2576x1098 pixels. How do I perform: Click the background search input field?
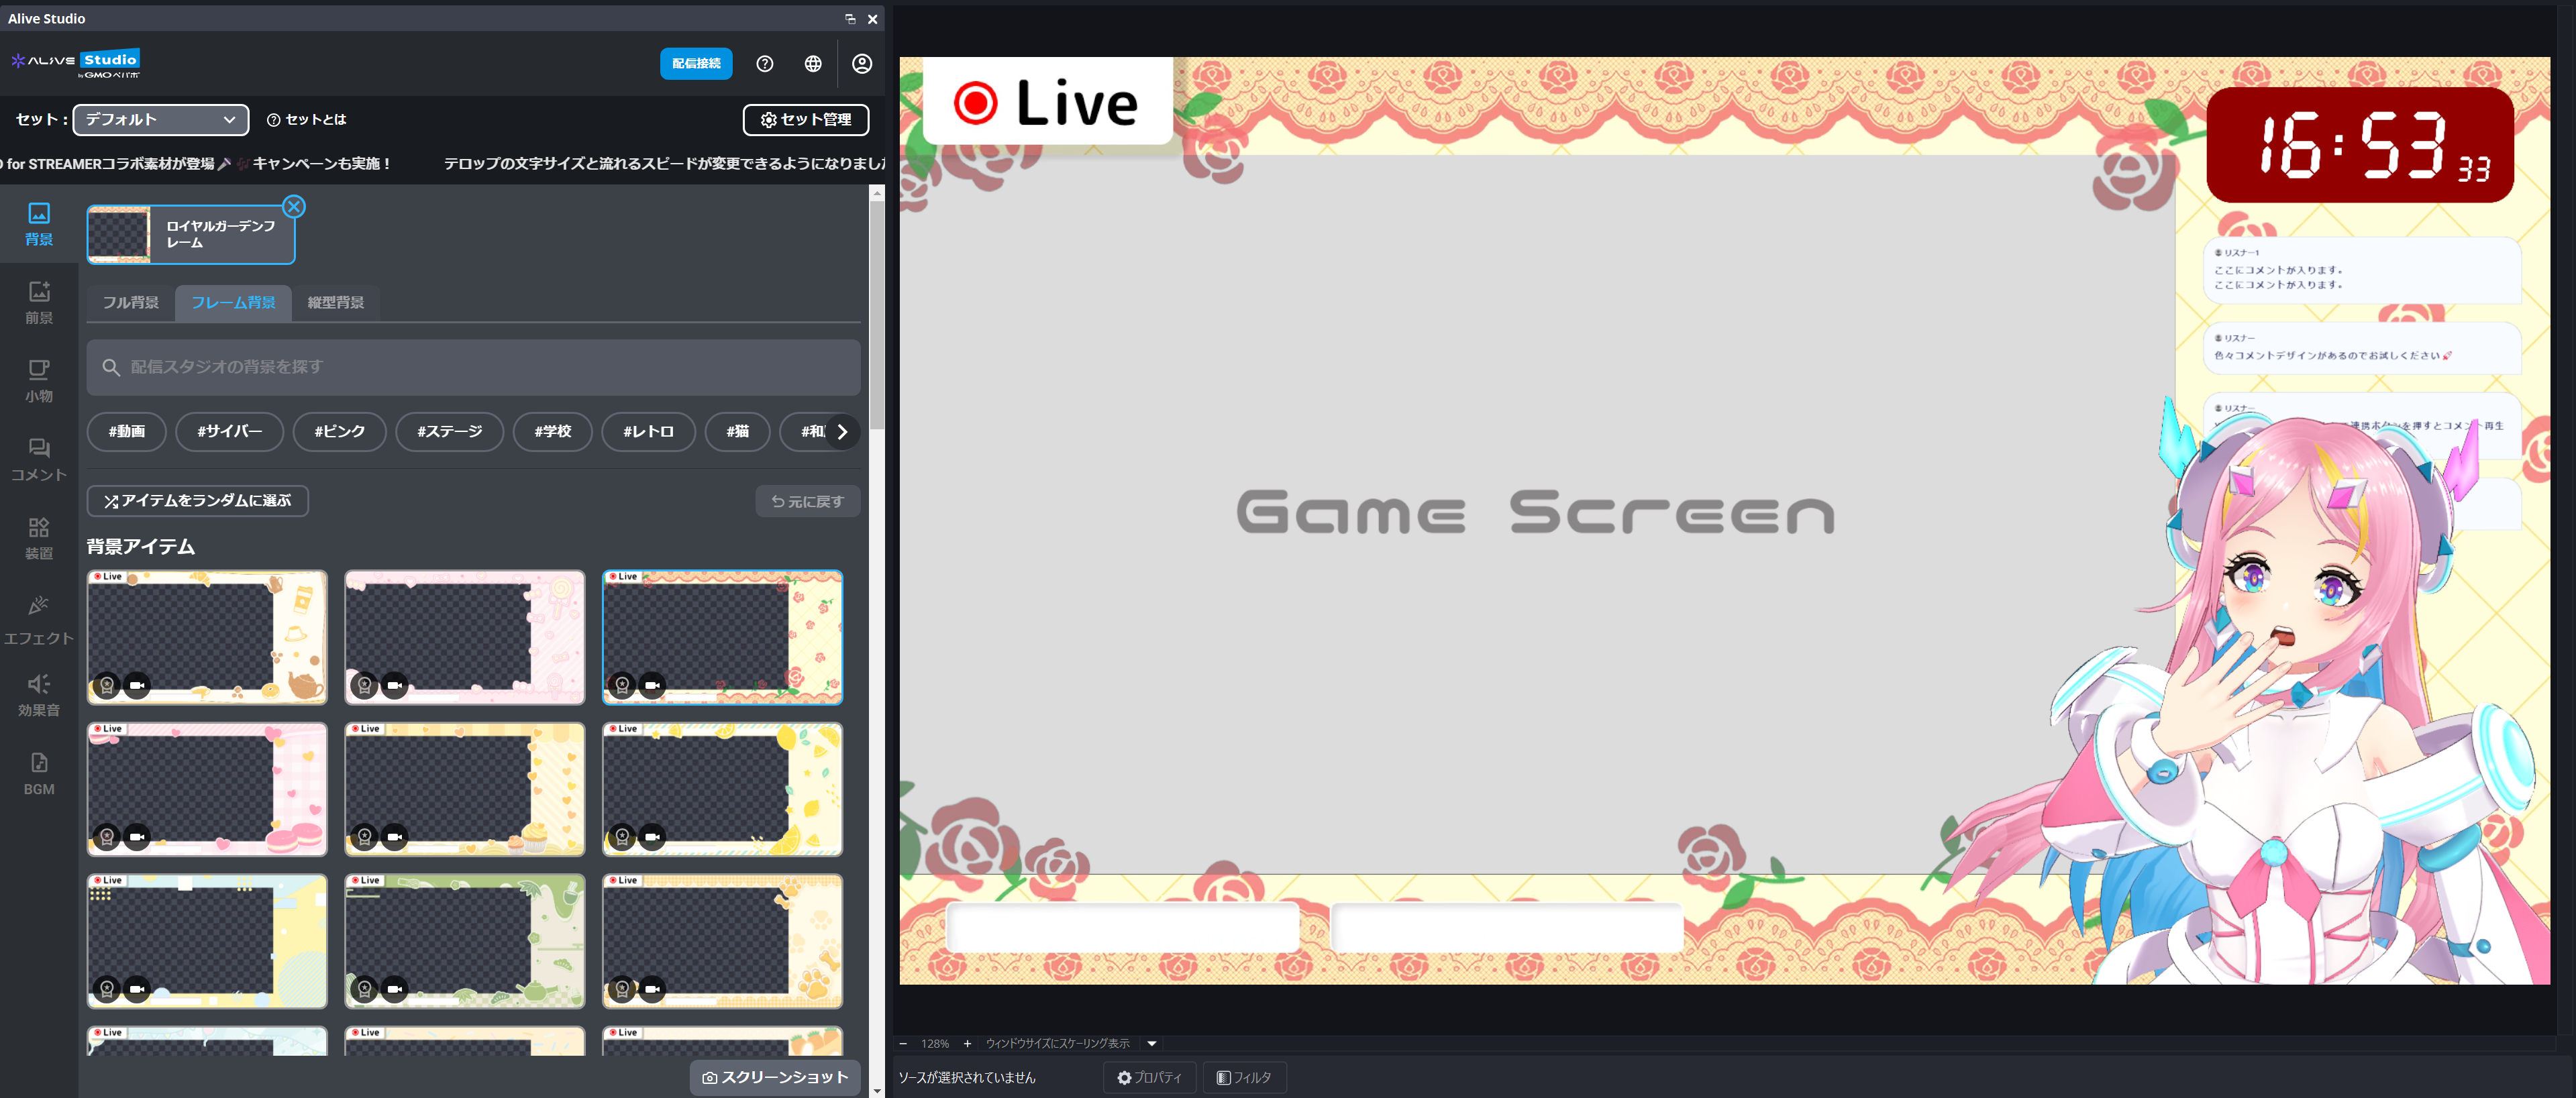pyautogui.click(x=474, y=367)
